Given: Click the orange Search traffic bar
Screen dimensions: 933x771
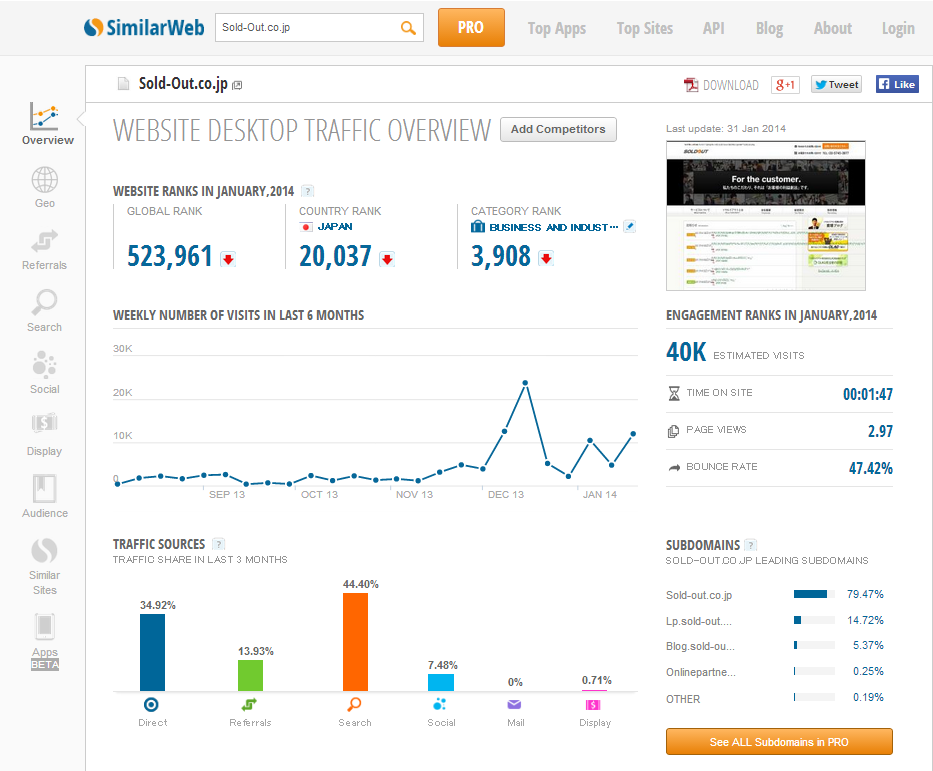Looking at the screenshot, I should pyautogui.click(x=355, y=641).
